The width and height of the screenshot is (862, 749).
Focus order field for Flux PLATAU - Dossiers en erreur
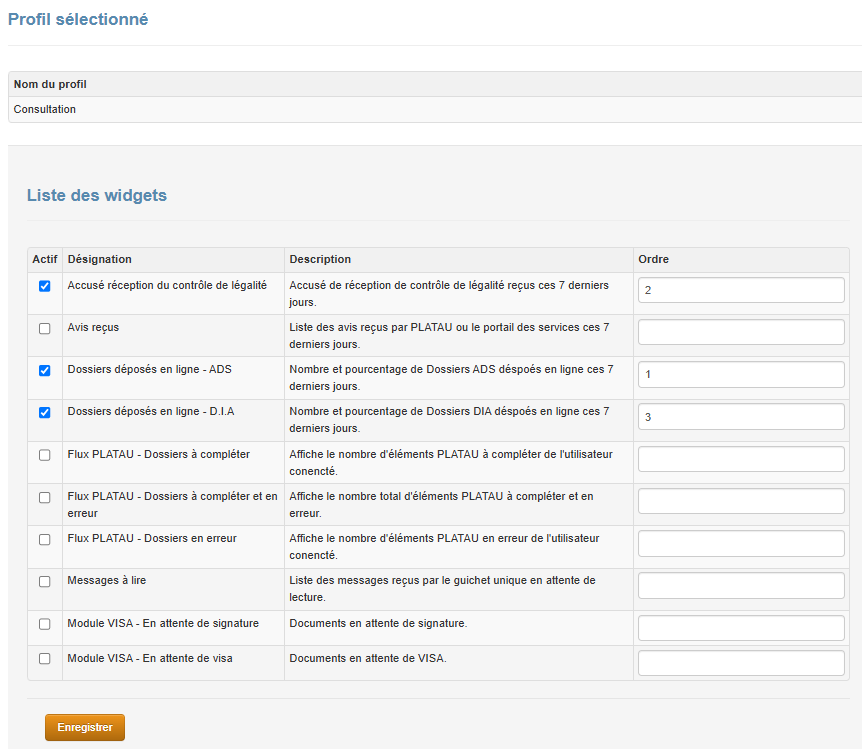click(740, 543)
